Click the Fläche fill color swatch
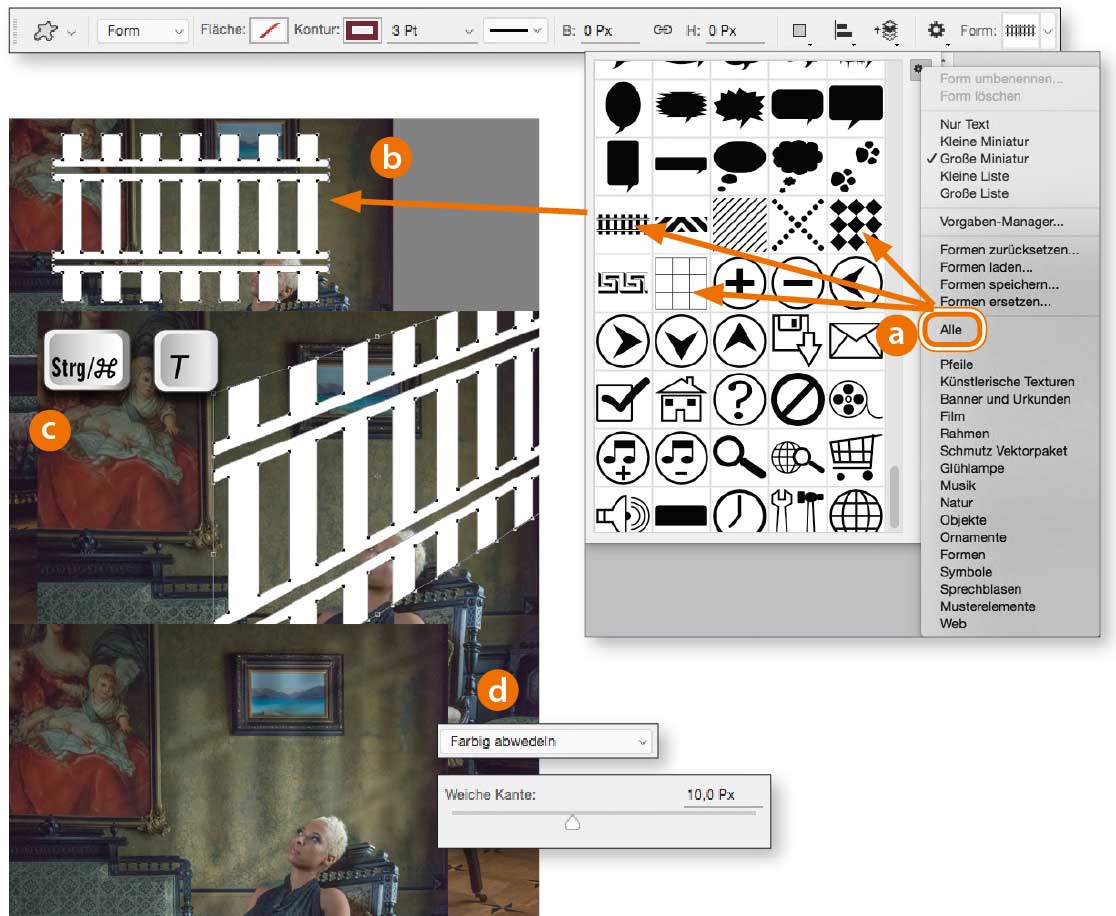This screenshot has width=1116, height=916. coord(268,31)
